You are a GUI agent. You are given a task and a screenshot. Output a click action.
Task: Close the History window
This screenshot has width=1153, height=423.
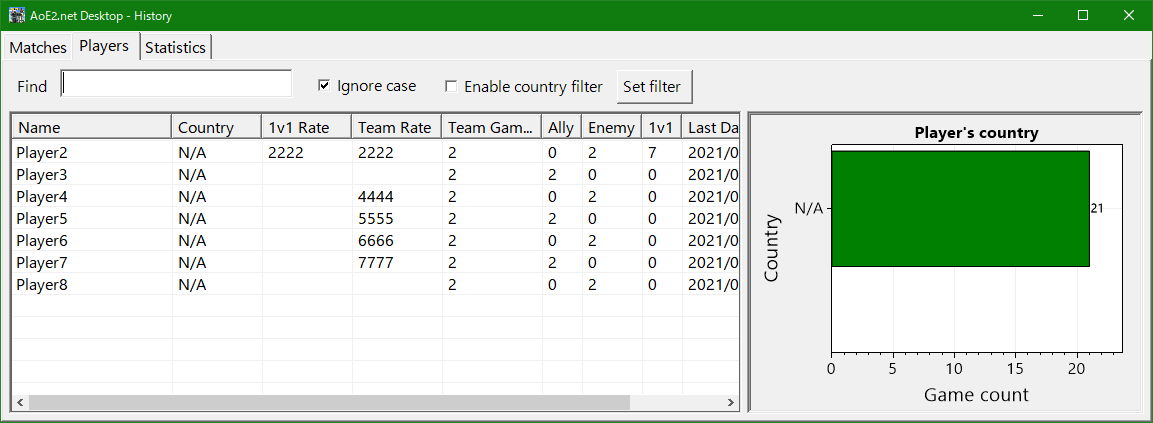click(1129, 16)
